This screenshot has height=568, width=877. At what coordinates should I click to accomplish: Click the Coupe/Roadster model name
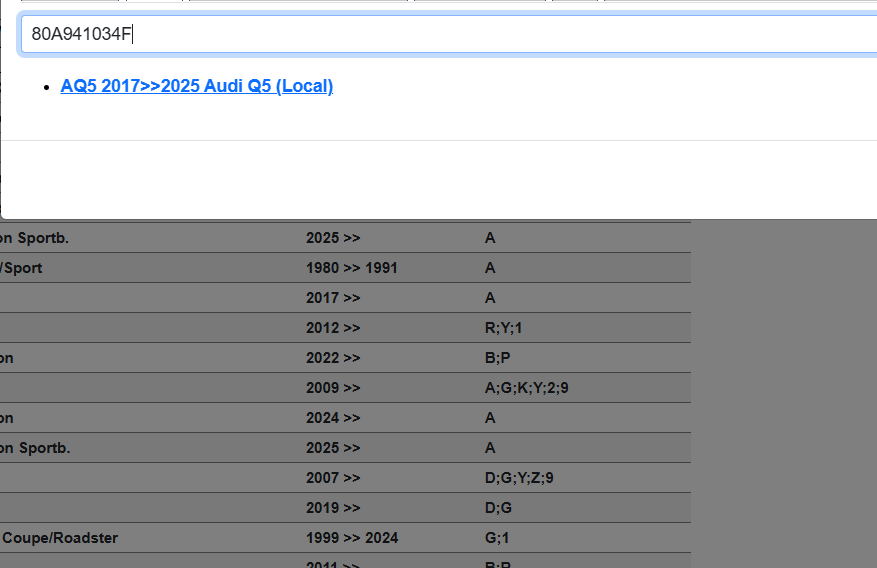pos(59,538)
